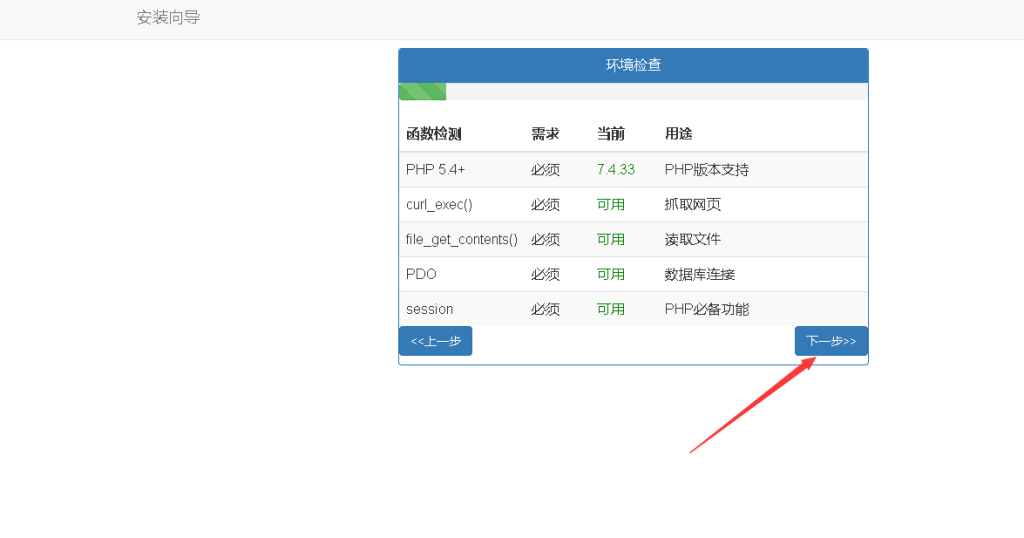Click the 读取文件 usage text
Screen dimensions: 1024x538
(x=693, y=240)
